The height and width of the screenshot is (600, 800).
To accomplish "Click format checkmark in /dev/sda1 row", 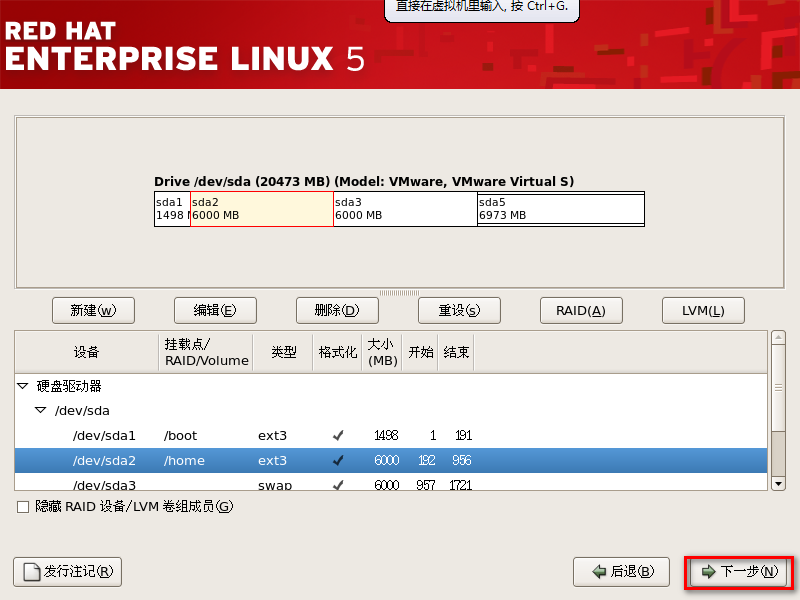I will coord(338,435).
